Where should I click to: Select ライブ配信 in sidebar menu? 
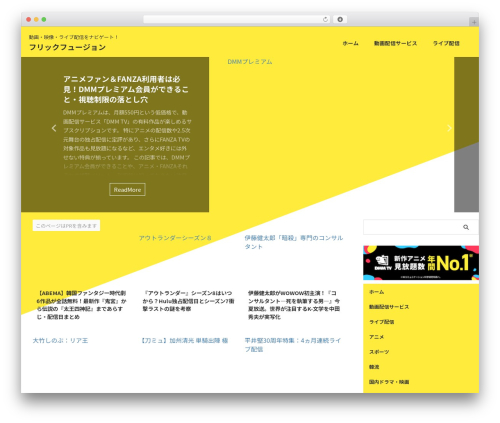381,322
